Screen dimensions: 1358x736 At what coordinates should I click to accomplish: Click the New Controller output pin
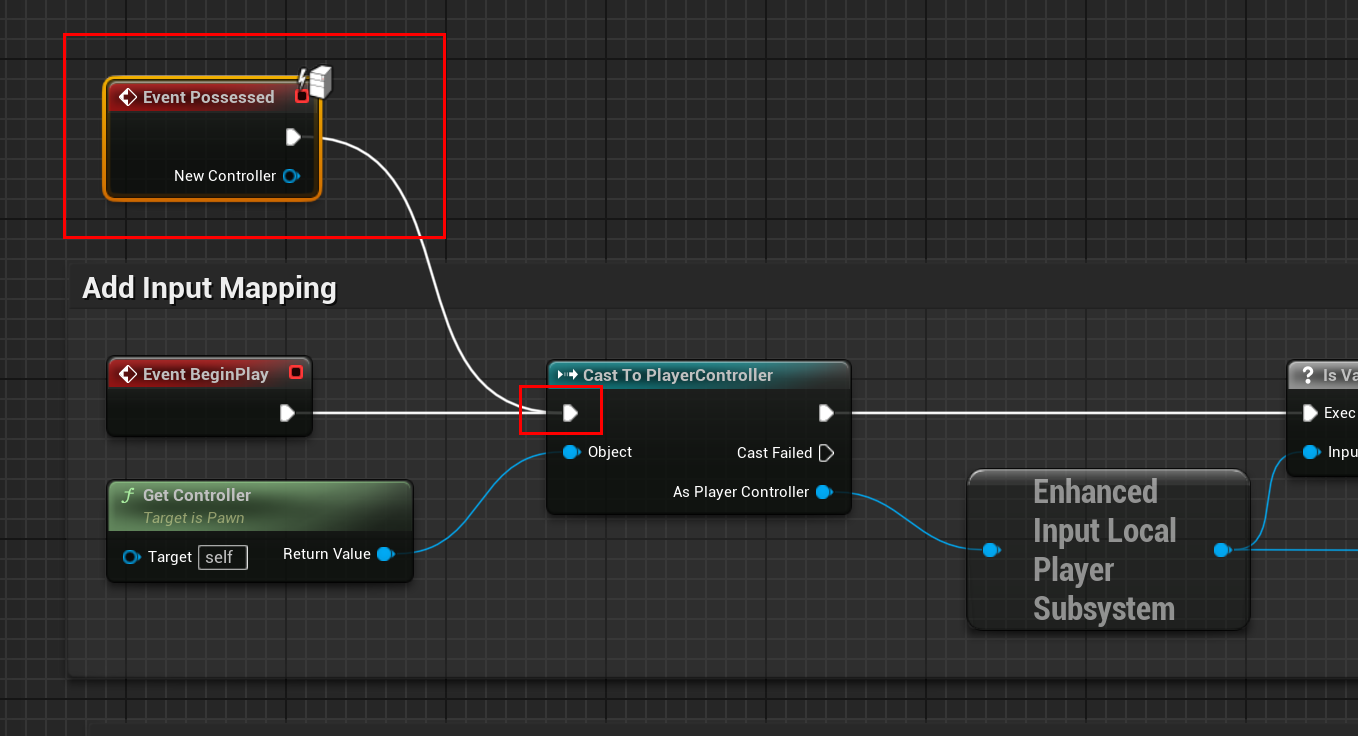coord(290,176)
